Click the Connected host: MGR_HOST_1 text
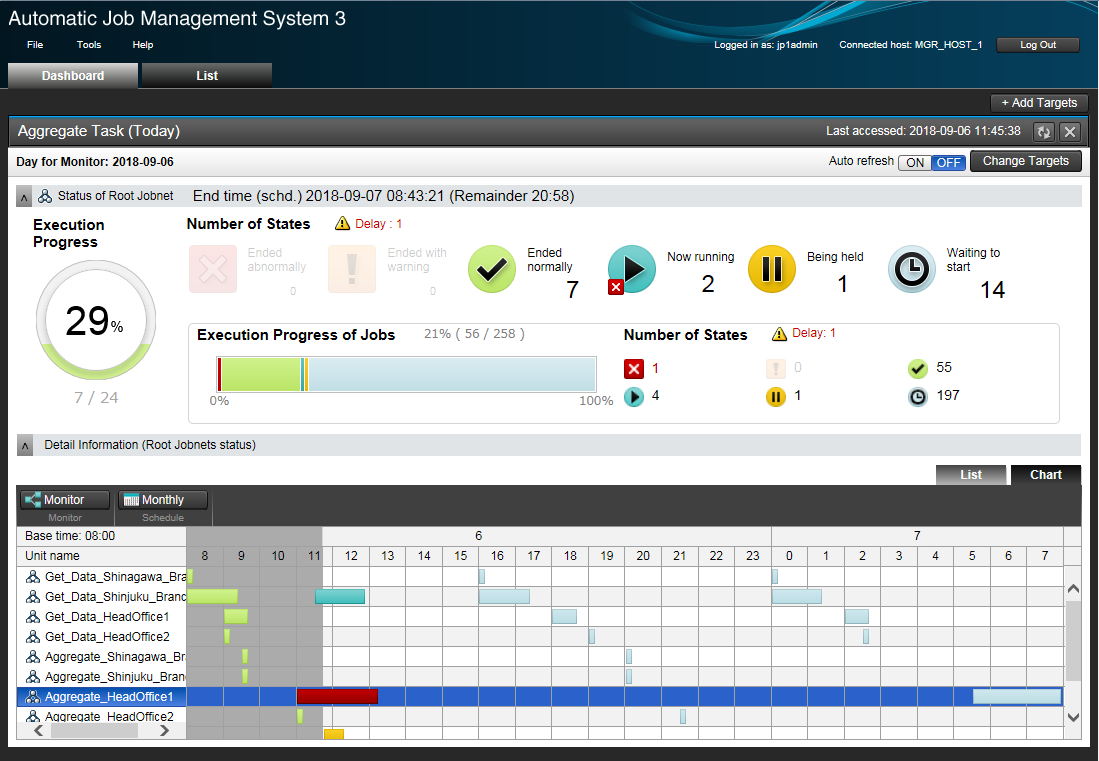Image resolution: width=1099 pixels, height=761 pixels. pyautogui.click(x=910, y=45)
